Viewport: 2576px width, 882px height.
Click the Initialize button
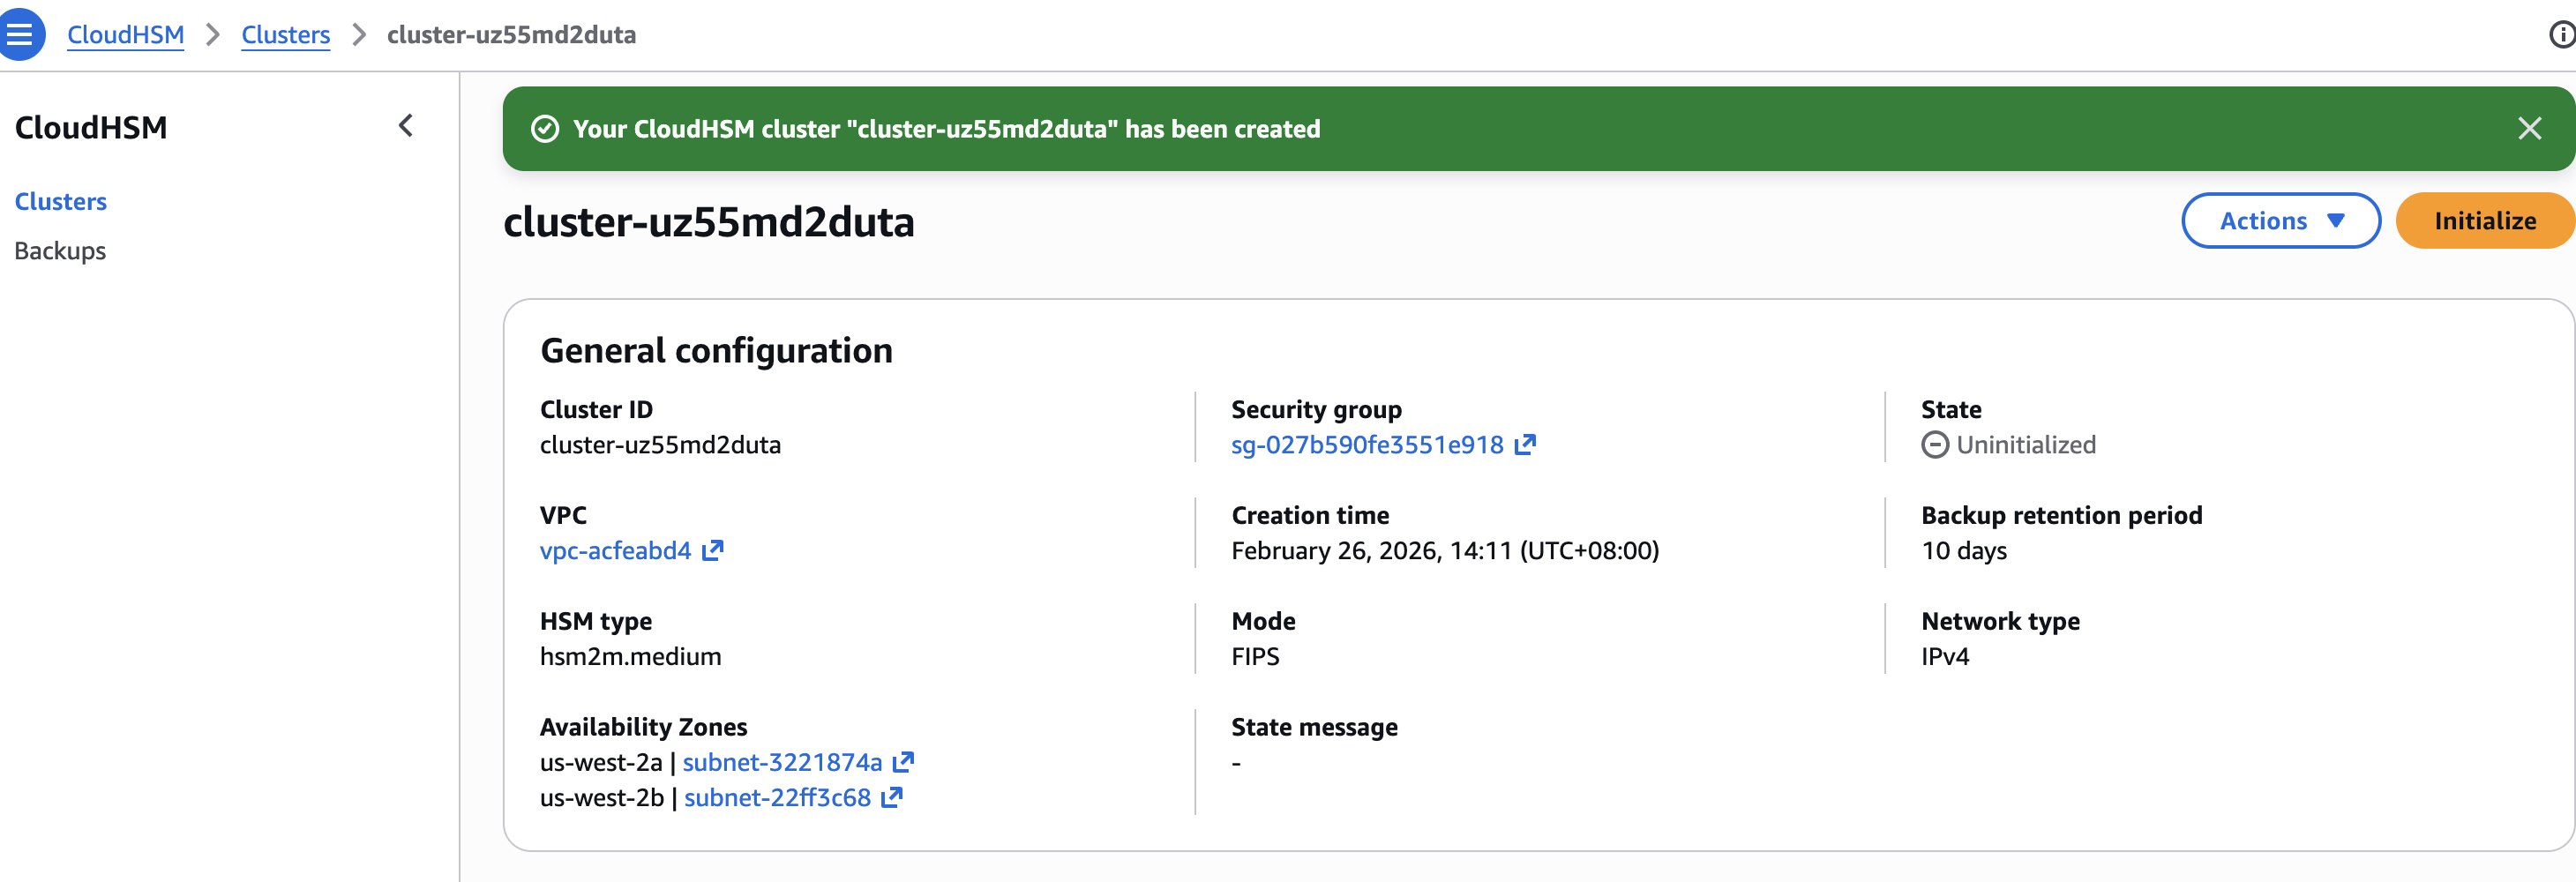pyautogui.click(x=2484, y=221)
